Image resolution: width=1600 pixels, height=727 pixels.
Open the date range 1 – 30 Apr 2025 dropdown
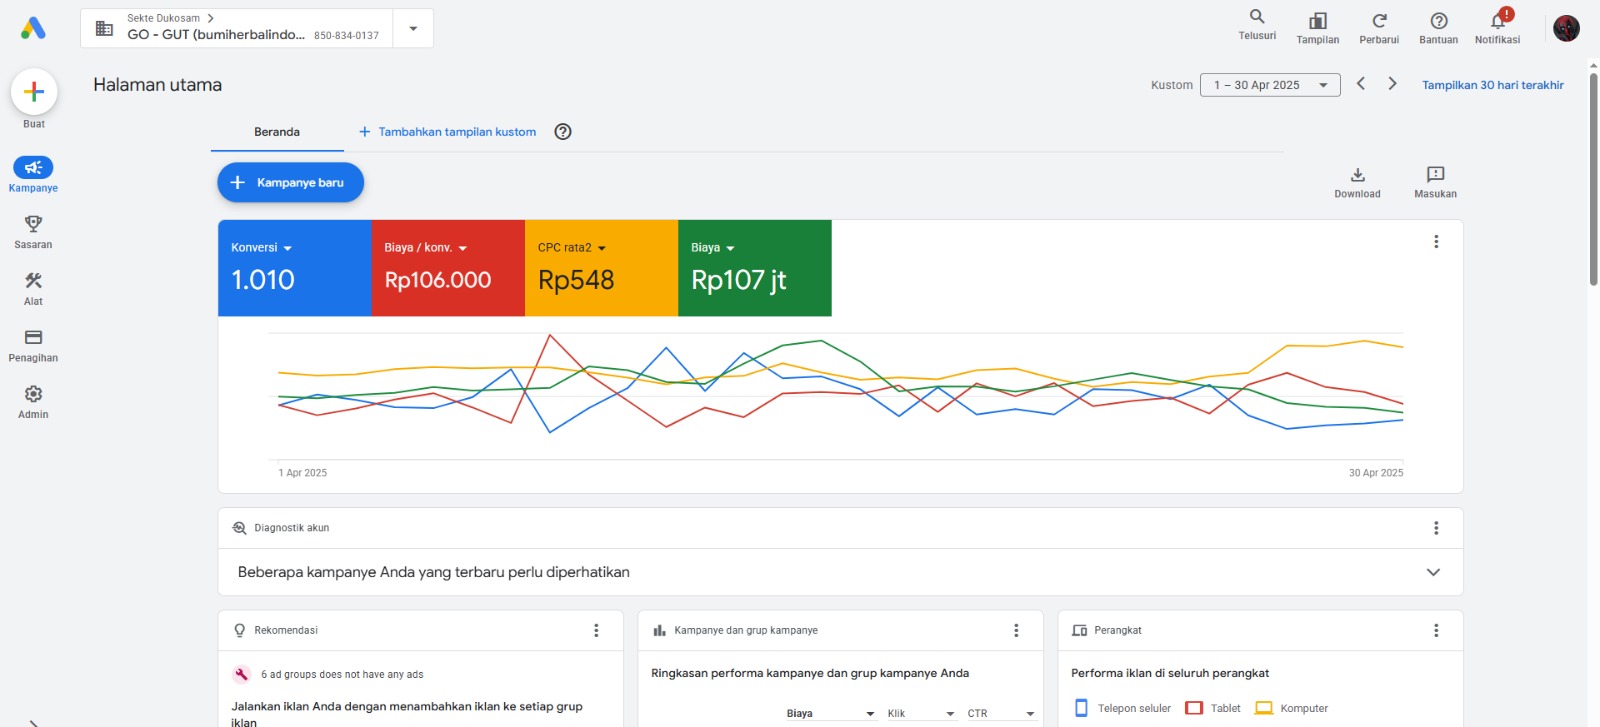click(1270, 85)
